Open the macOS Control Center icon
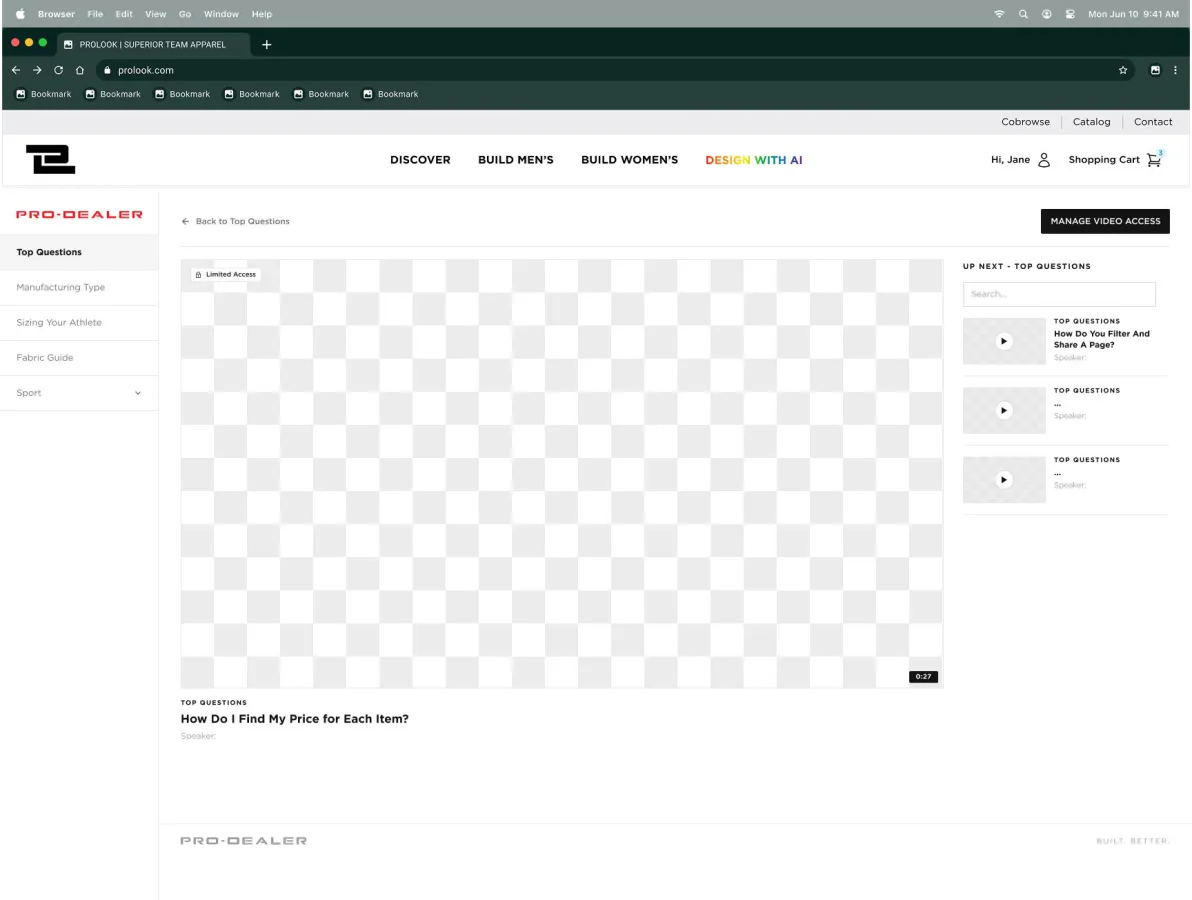 click(1070, 14)
